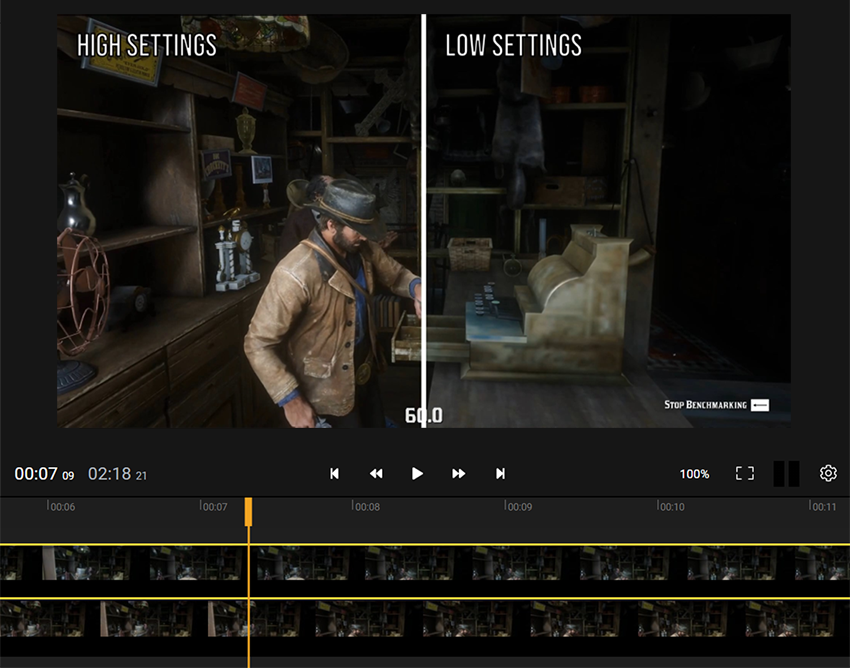Viewport: 850px width, 668px height.
Task: Open the 100% zoom level selector
Action: coord(694,474)
